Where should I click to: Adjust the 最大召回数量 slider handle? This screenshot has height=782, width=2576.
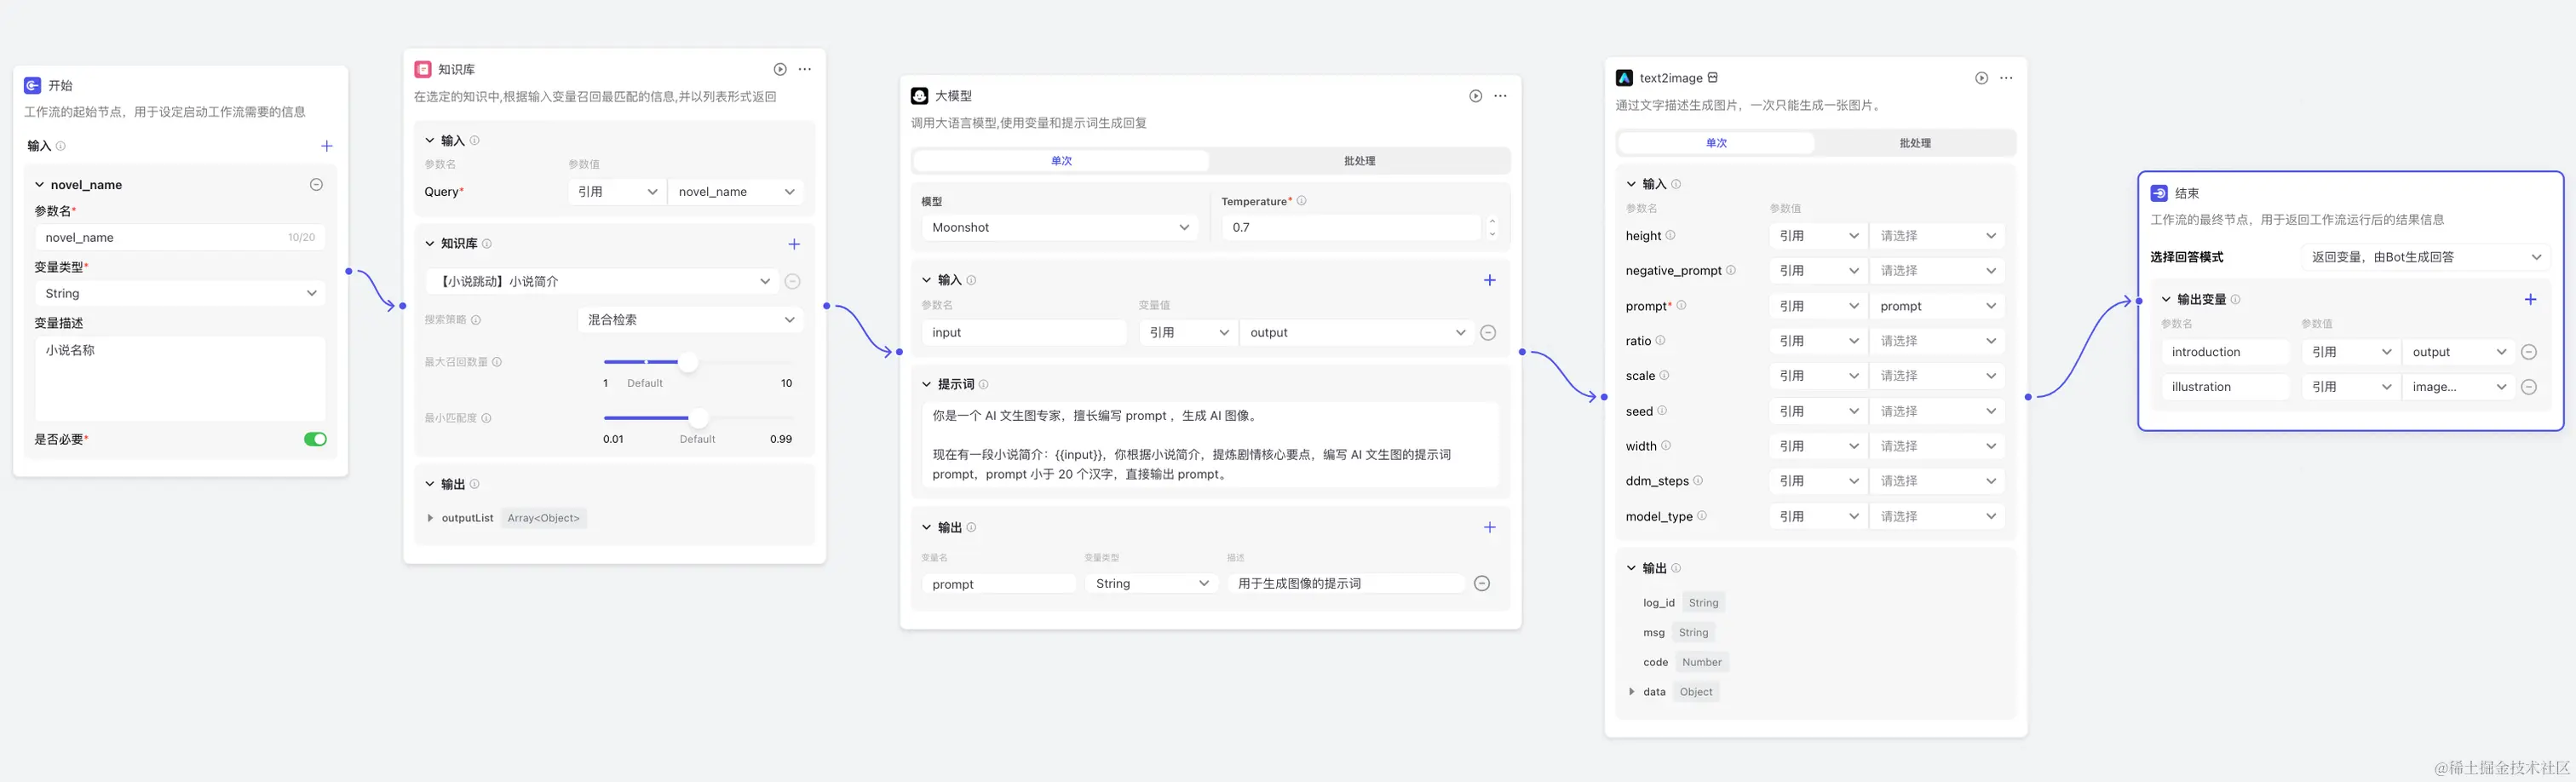point(688,362)
